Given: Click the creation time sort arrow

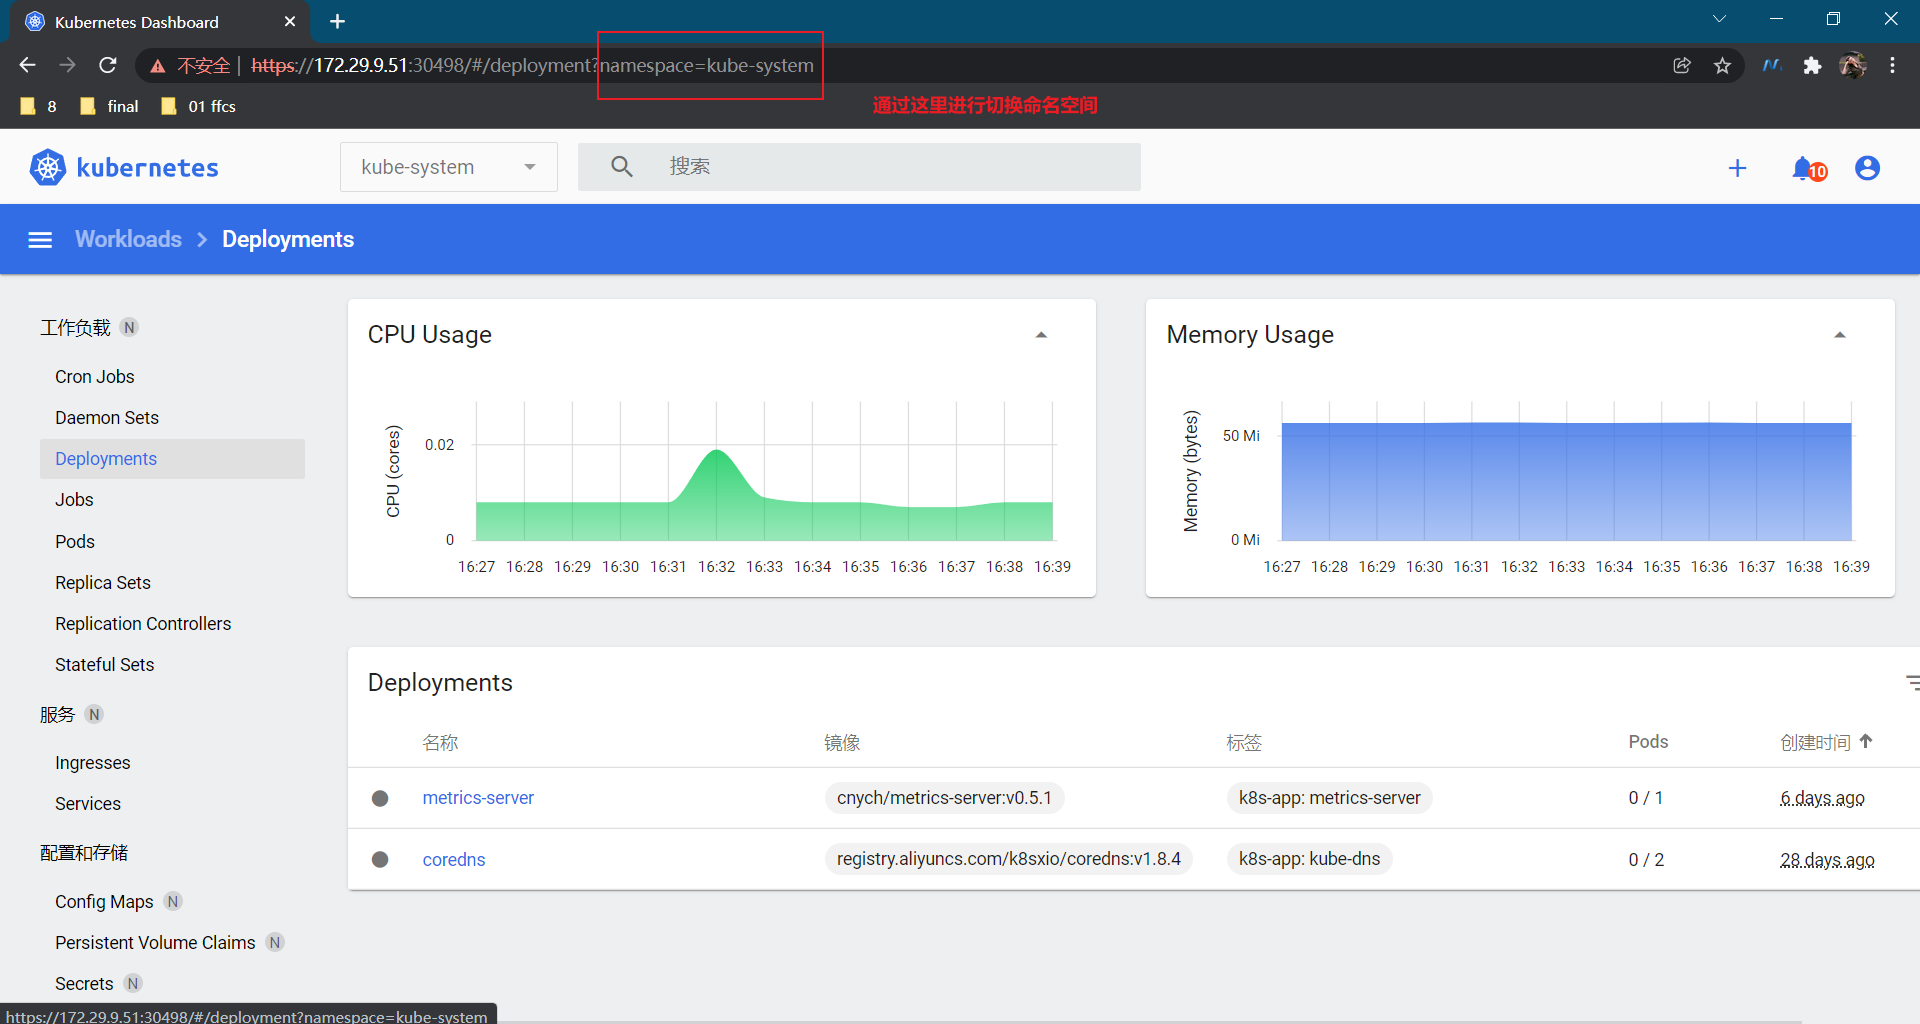Looking at the screenshot, I should [x=1866, y=741].
